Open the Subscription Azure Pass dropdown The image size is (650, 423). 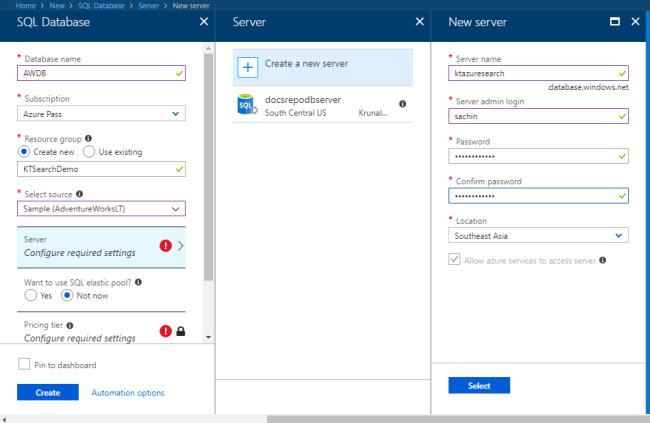[101, 114]
